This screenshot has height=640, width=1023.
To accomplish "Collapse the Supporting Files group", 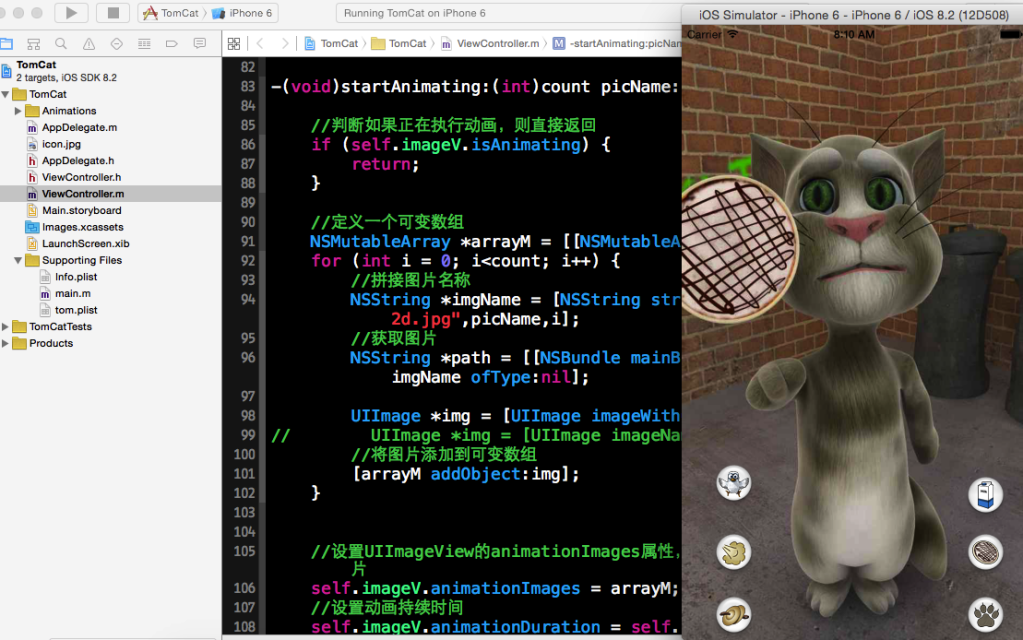I will (18, 260).
